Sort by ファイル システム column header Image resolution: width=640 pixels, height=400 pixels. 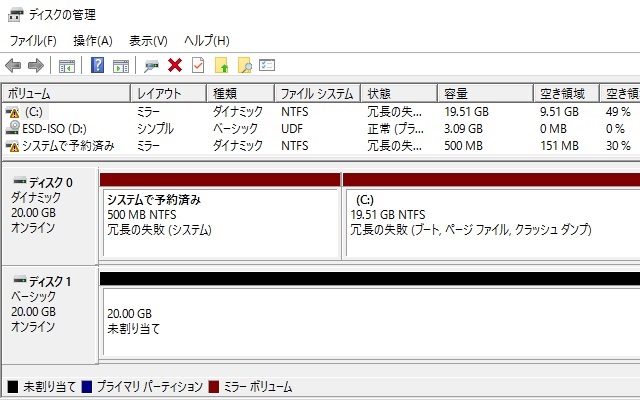pos(318,94)
